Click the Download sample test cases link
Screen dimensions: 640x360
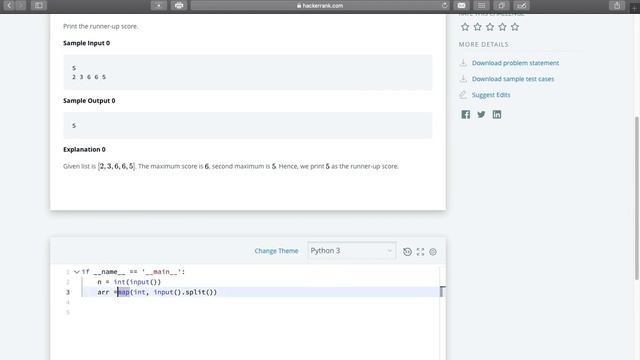pyautogui.click(x=513, y=79)
